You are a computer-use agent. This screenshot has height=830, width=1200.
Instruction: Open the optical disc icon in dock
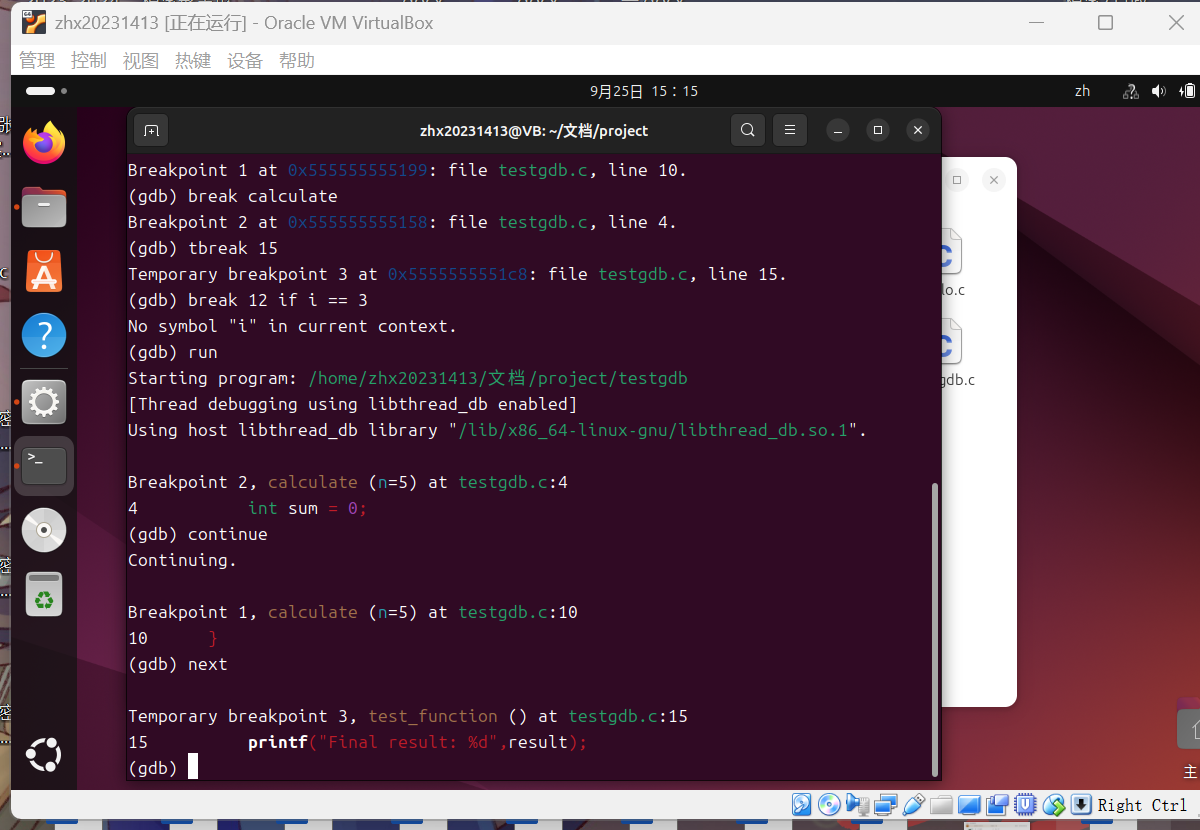pyautogui.click(x=44, y=530)
